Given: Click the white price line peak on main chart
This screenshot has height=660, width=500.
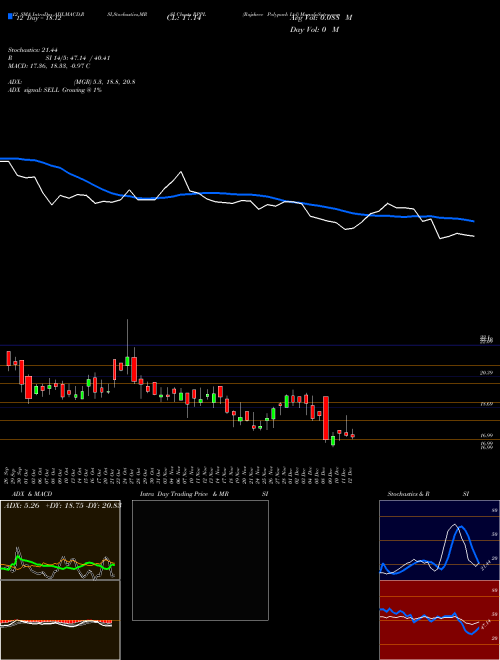Looking at the screenshot, I should pyautogui.click(x=181, y=172).
